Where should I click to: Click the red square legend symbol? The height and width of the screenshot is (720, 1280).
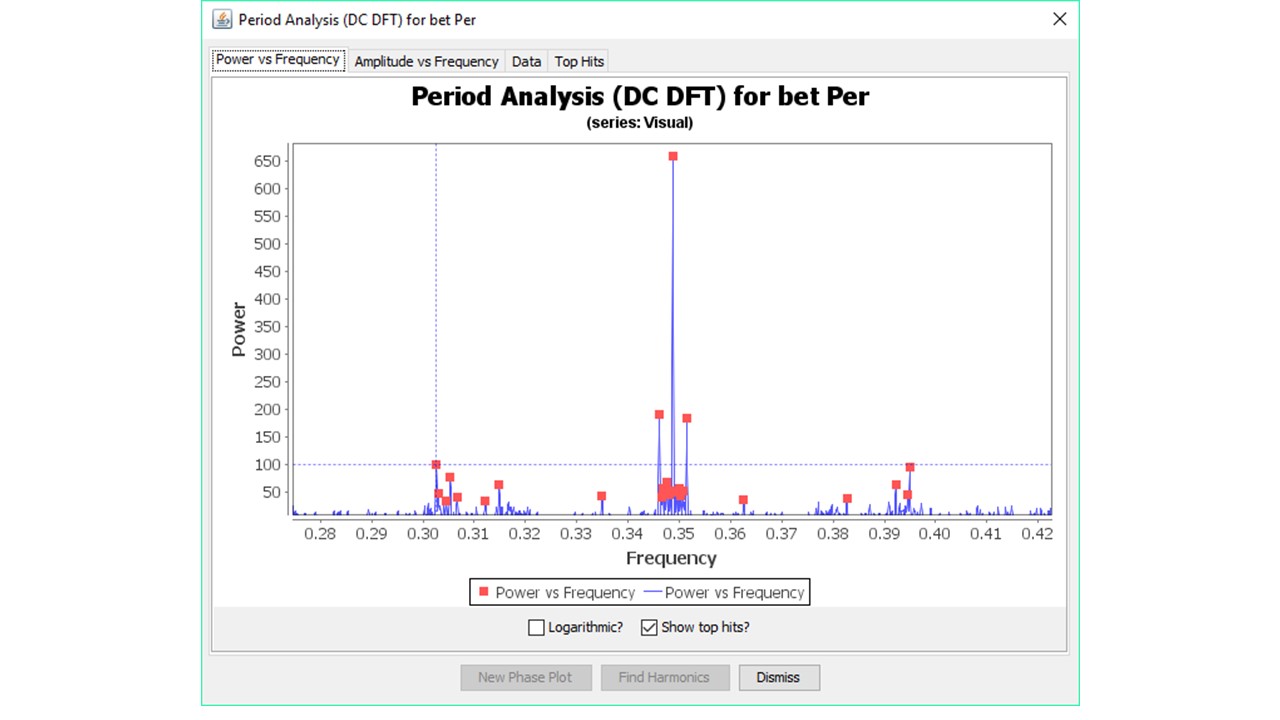coord(483,592)
